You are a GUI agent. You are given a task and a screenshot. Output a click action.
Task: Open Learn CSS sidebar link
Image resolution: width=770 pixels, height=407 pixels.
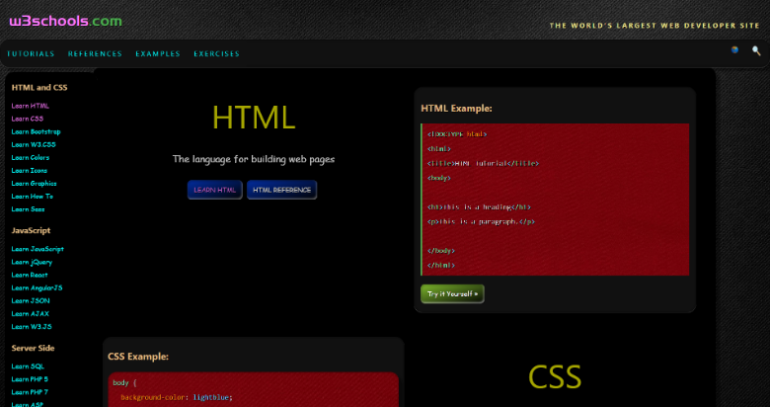[x=28, y=119]
